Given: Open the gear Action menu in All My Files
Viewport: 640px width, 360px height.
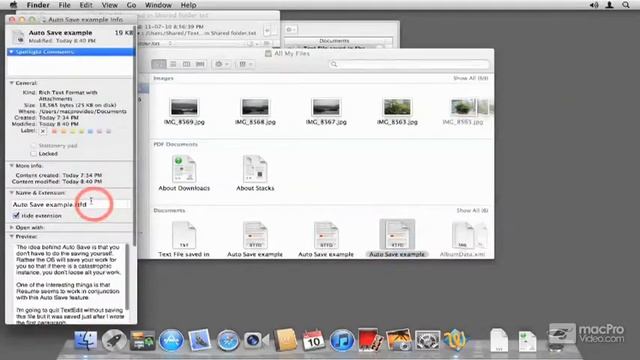Looking at the screenshot, I should pos(222,64).
